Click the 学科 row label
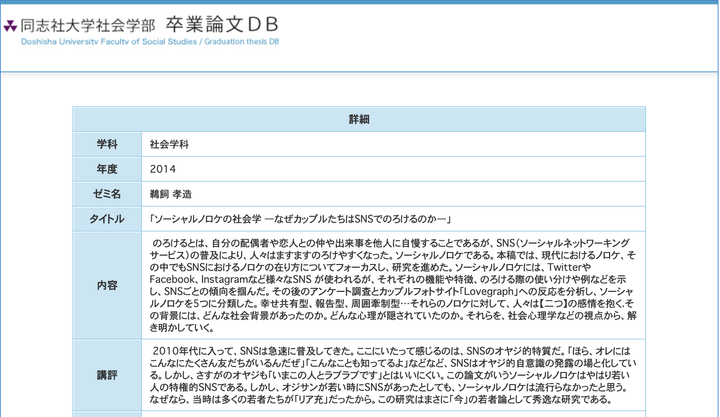This screenshot has height=417, width=720. [x=107, y=144]
